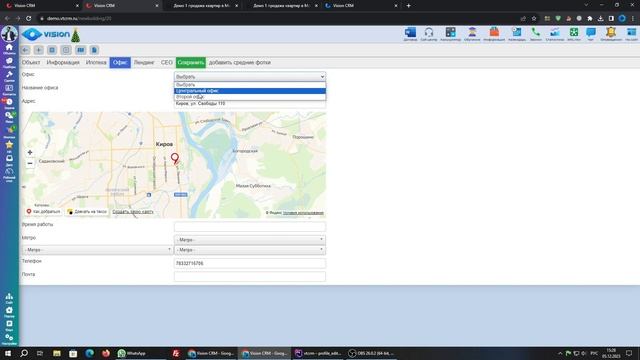The width and height of the screenshot is (640, 360).
Task: Open the HR star icon in sidebar
Action: point(9,146)
